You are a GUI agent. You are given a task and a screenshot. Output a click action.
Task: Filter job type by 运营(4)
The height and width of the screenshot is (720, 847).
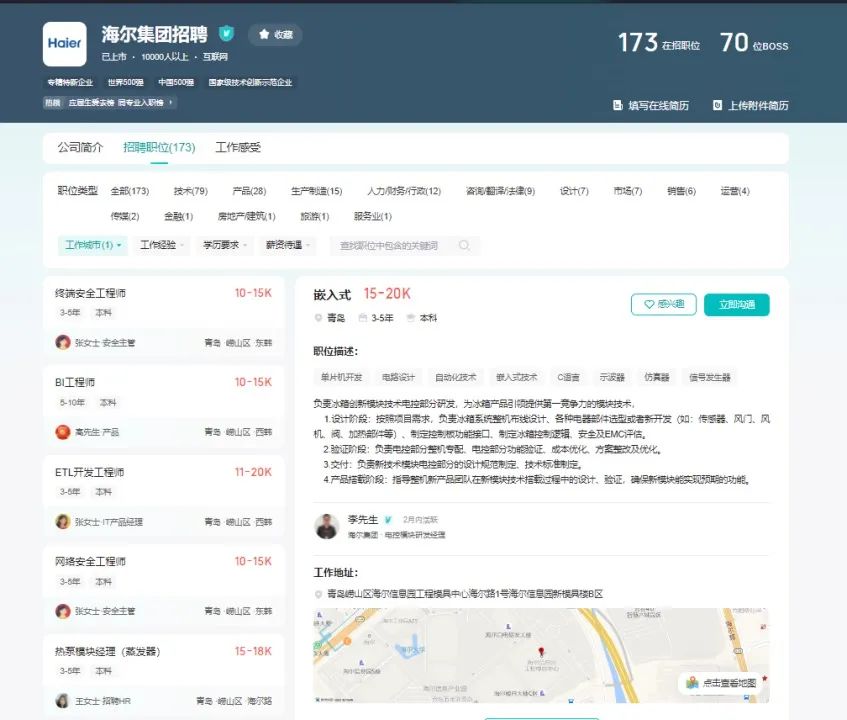735,191
